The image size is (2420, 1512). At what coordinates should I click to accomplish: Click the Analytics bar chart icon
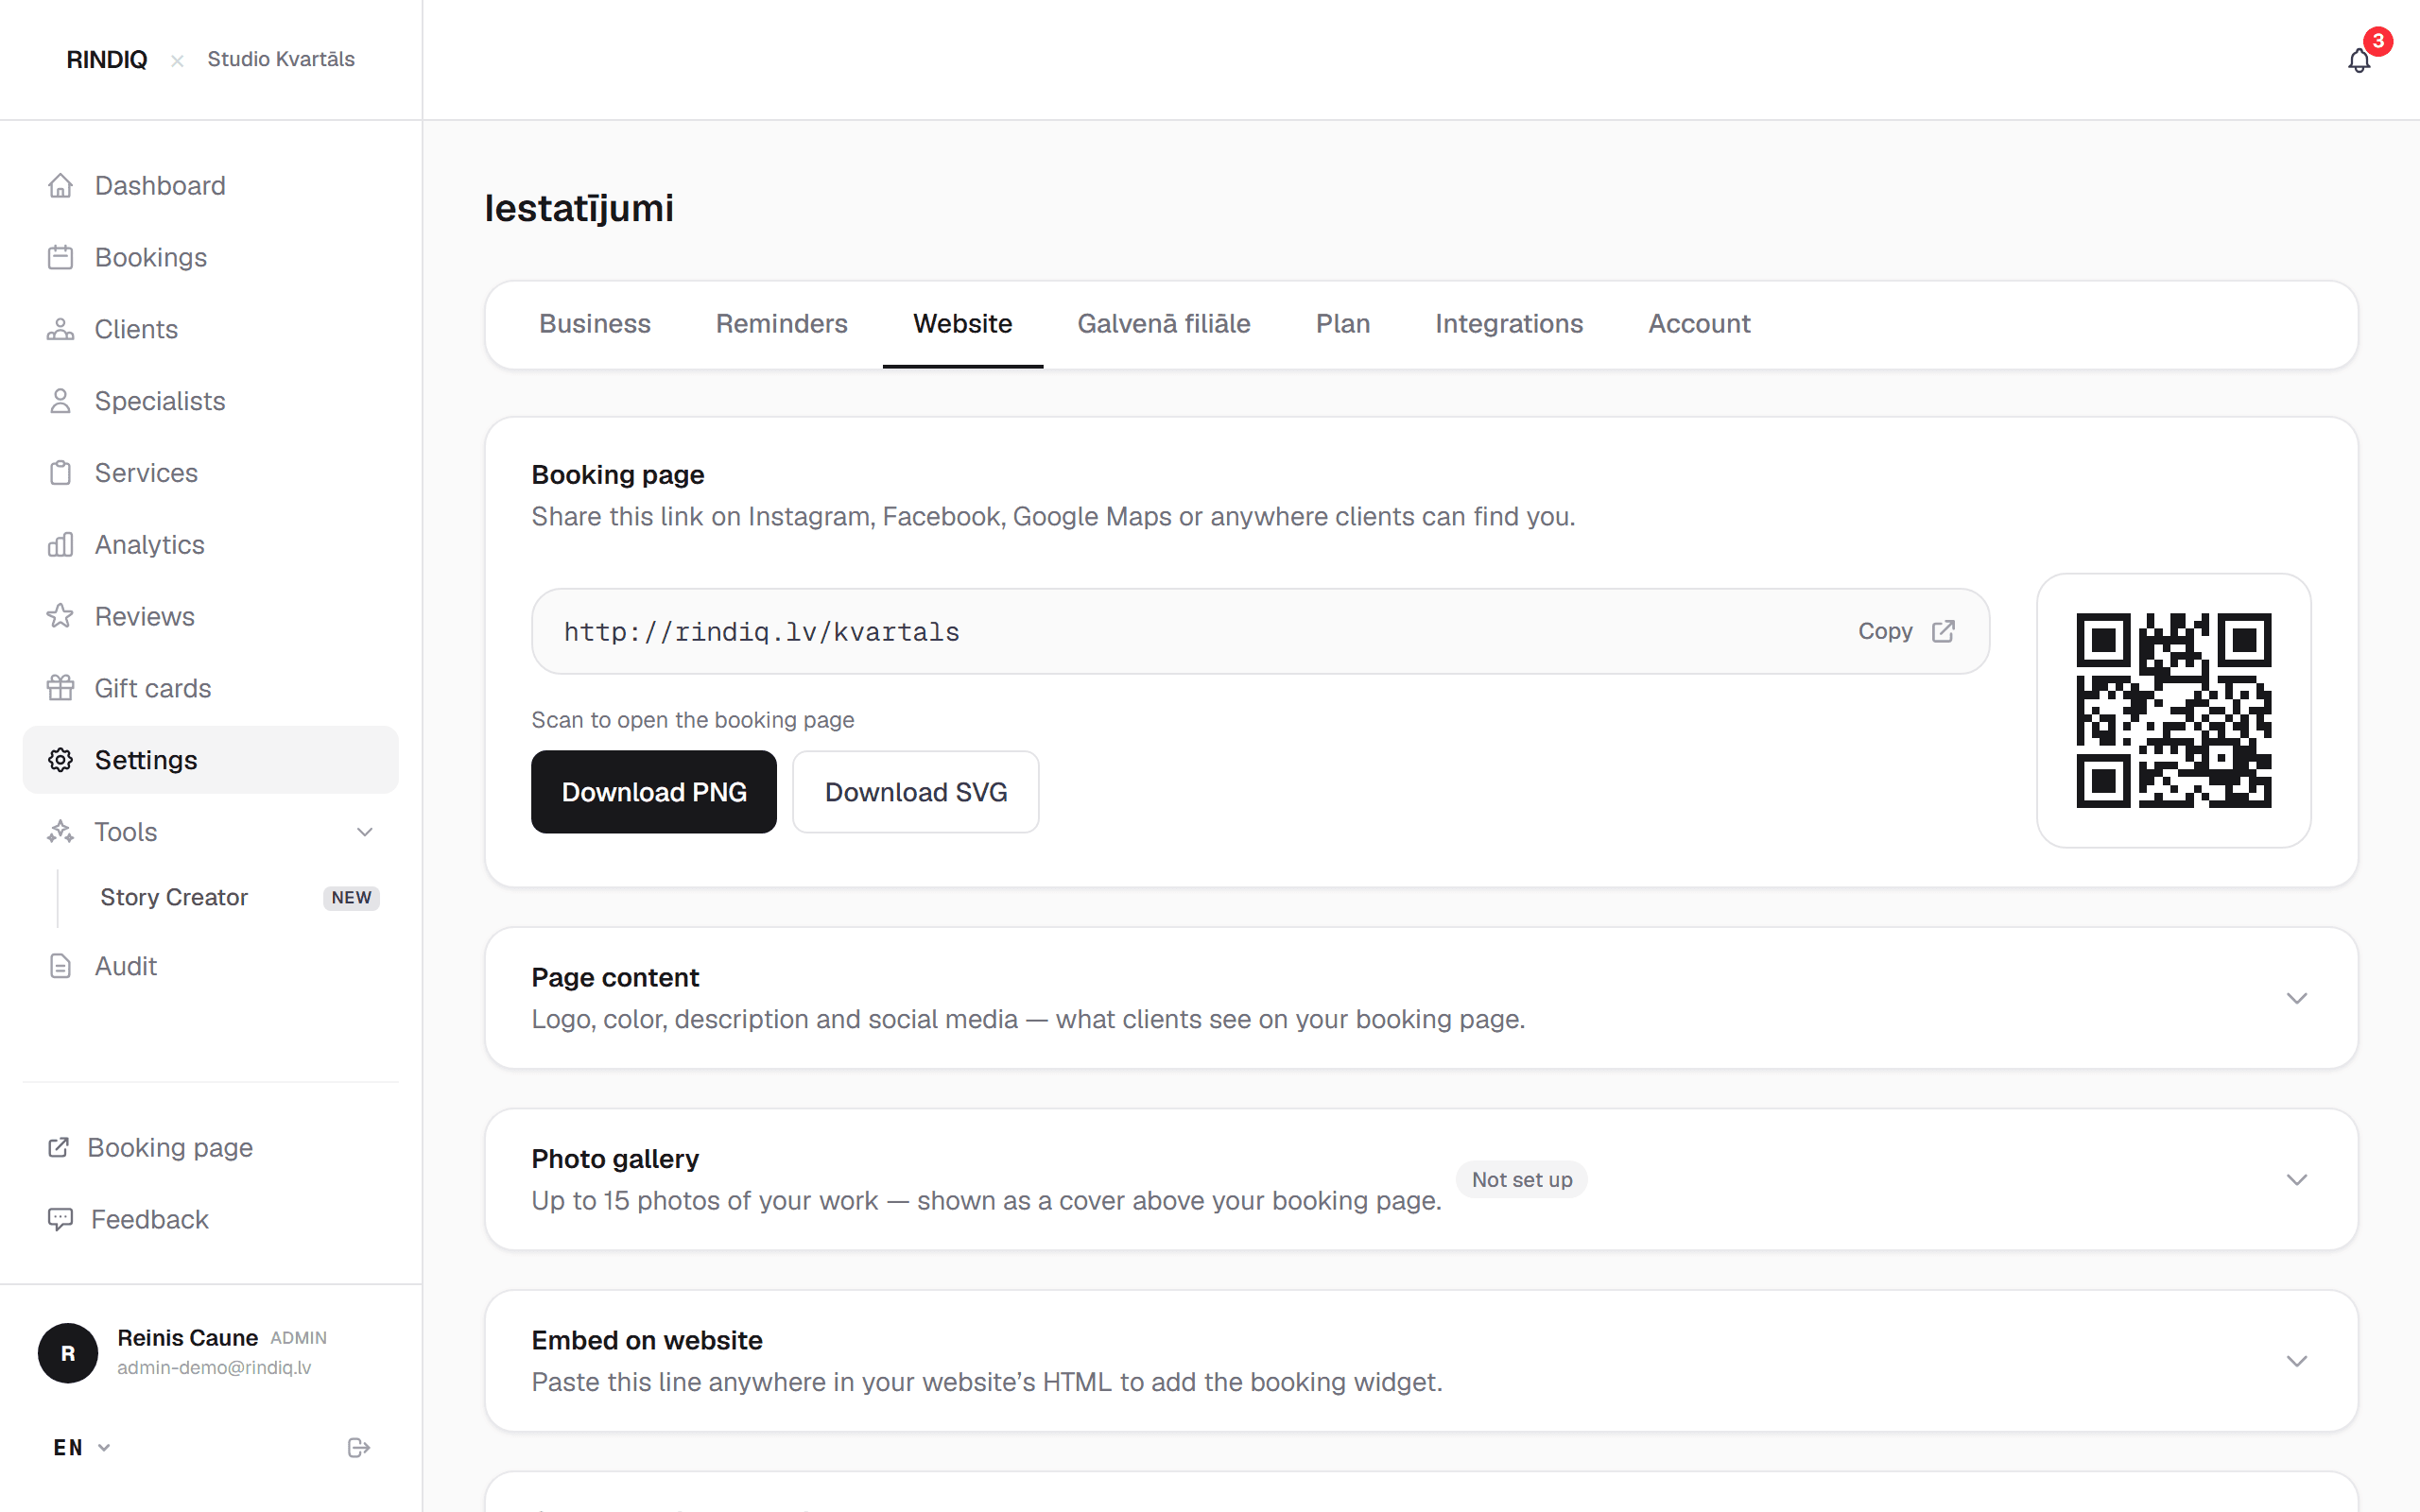click(60, 545)
